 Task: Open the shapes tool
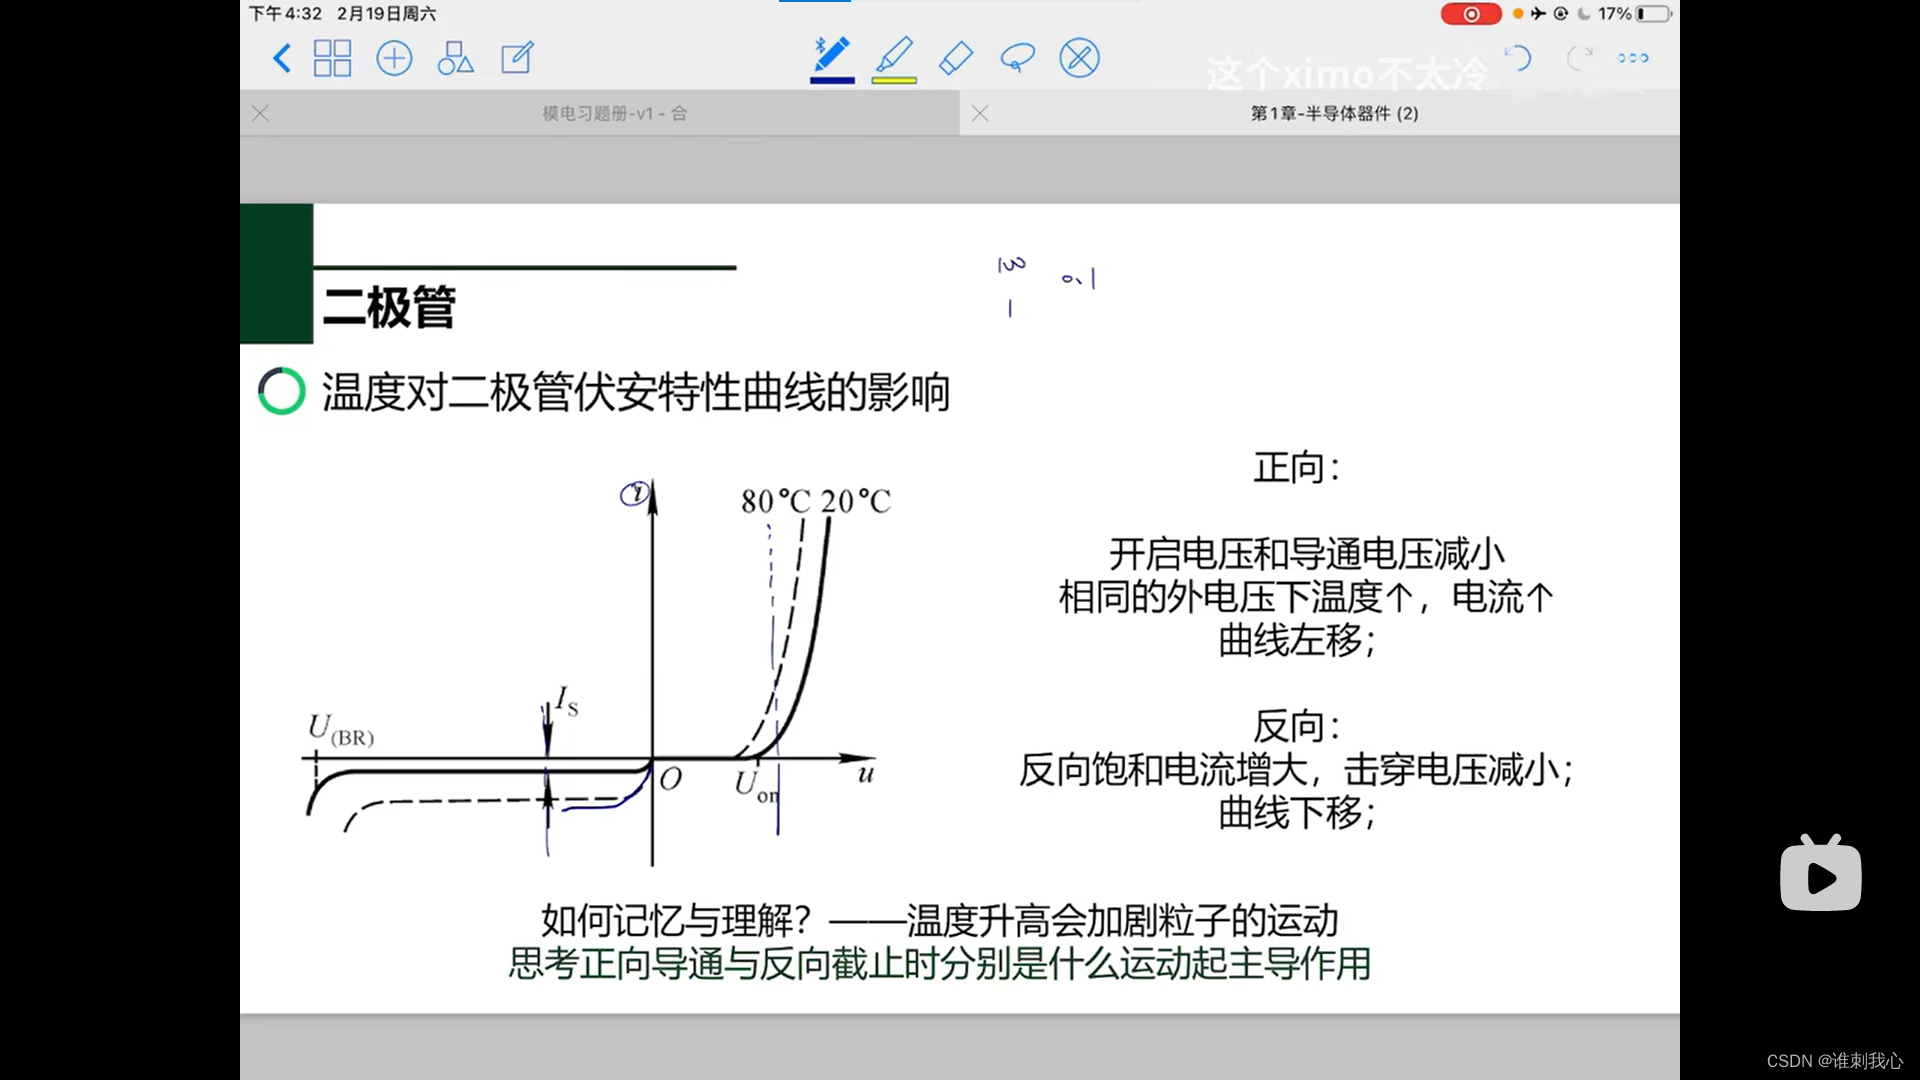pyautogui.click(x=455, y=58)
